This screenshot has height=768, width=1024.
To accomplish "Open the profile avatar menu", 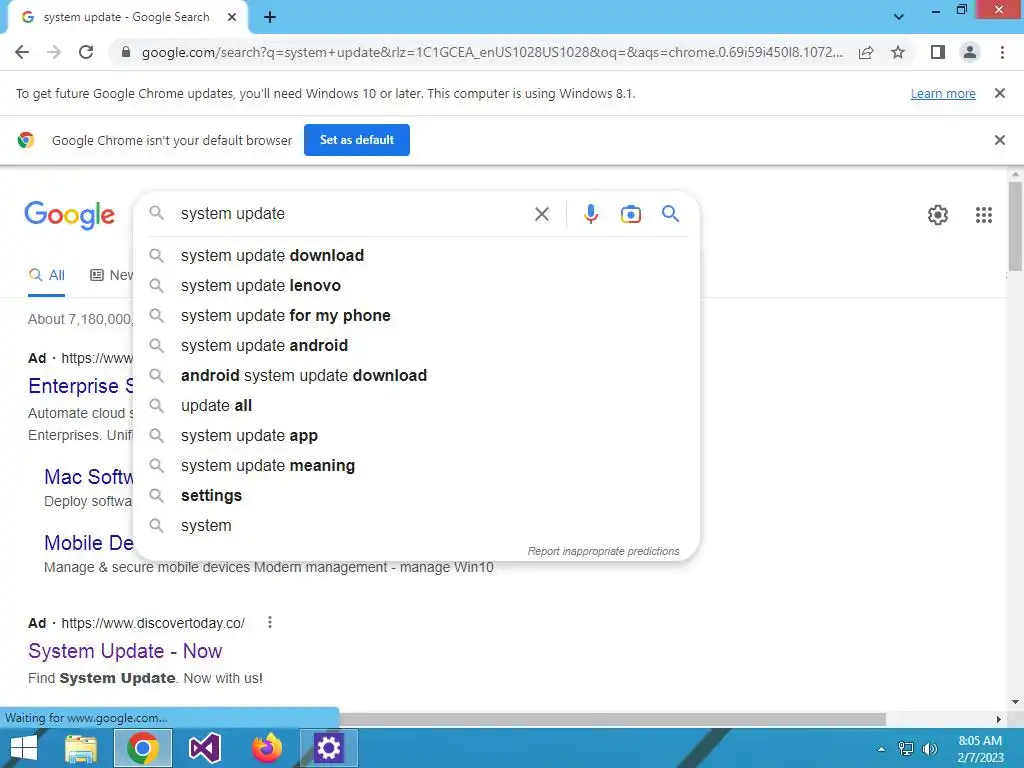I will [x=970, y=52].
